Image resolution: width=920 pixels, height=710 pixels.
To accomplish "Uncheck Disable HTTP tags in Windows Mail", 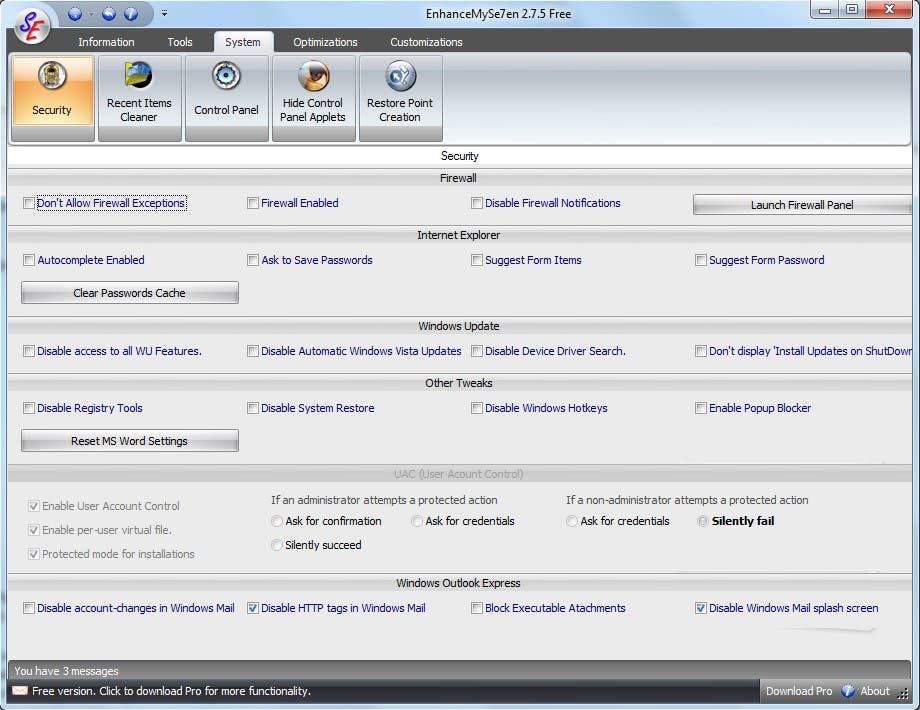I will (x=252, y=608).
